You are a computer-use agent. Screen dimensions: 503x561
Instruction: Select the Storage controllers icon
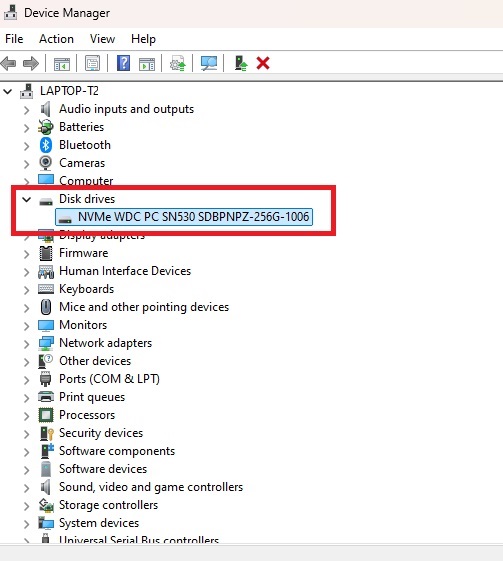click(x=46, y=505)
